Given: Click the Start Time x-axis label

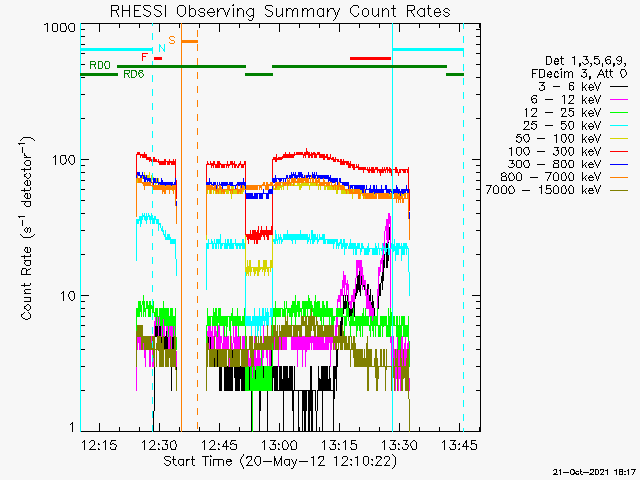Looking at the screenshot, I should [280, 462].
